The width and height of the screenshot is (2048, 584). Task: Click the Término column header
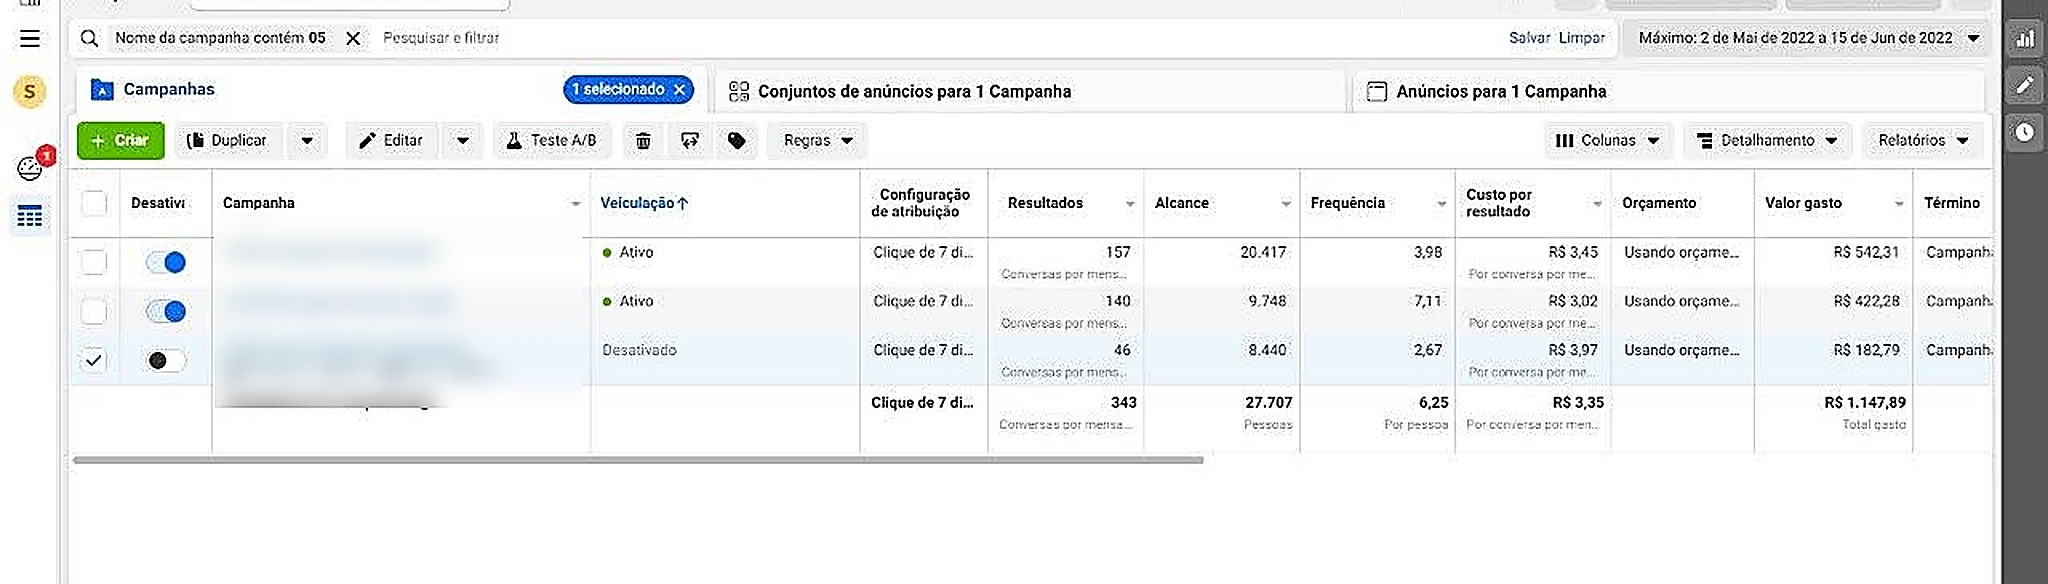point(1951,203)
